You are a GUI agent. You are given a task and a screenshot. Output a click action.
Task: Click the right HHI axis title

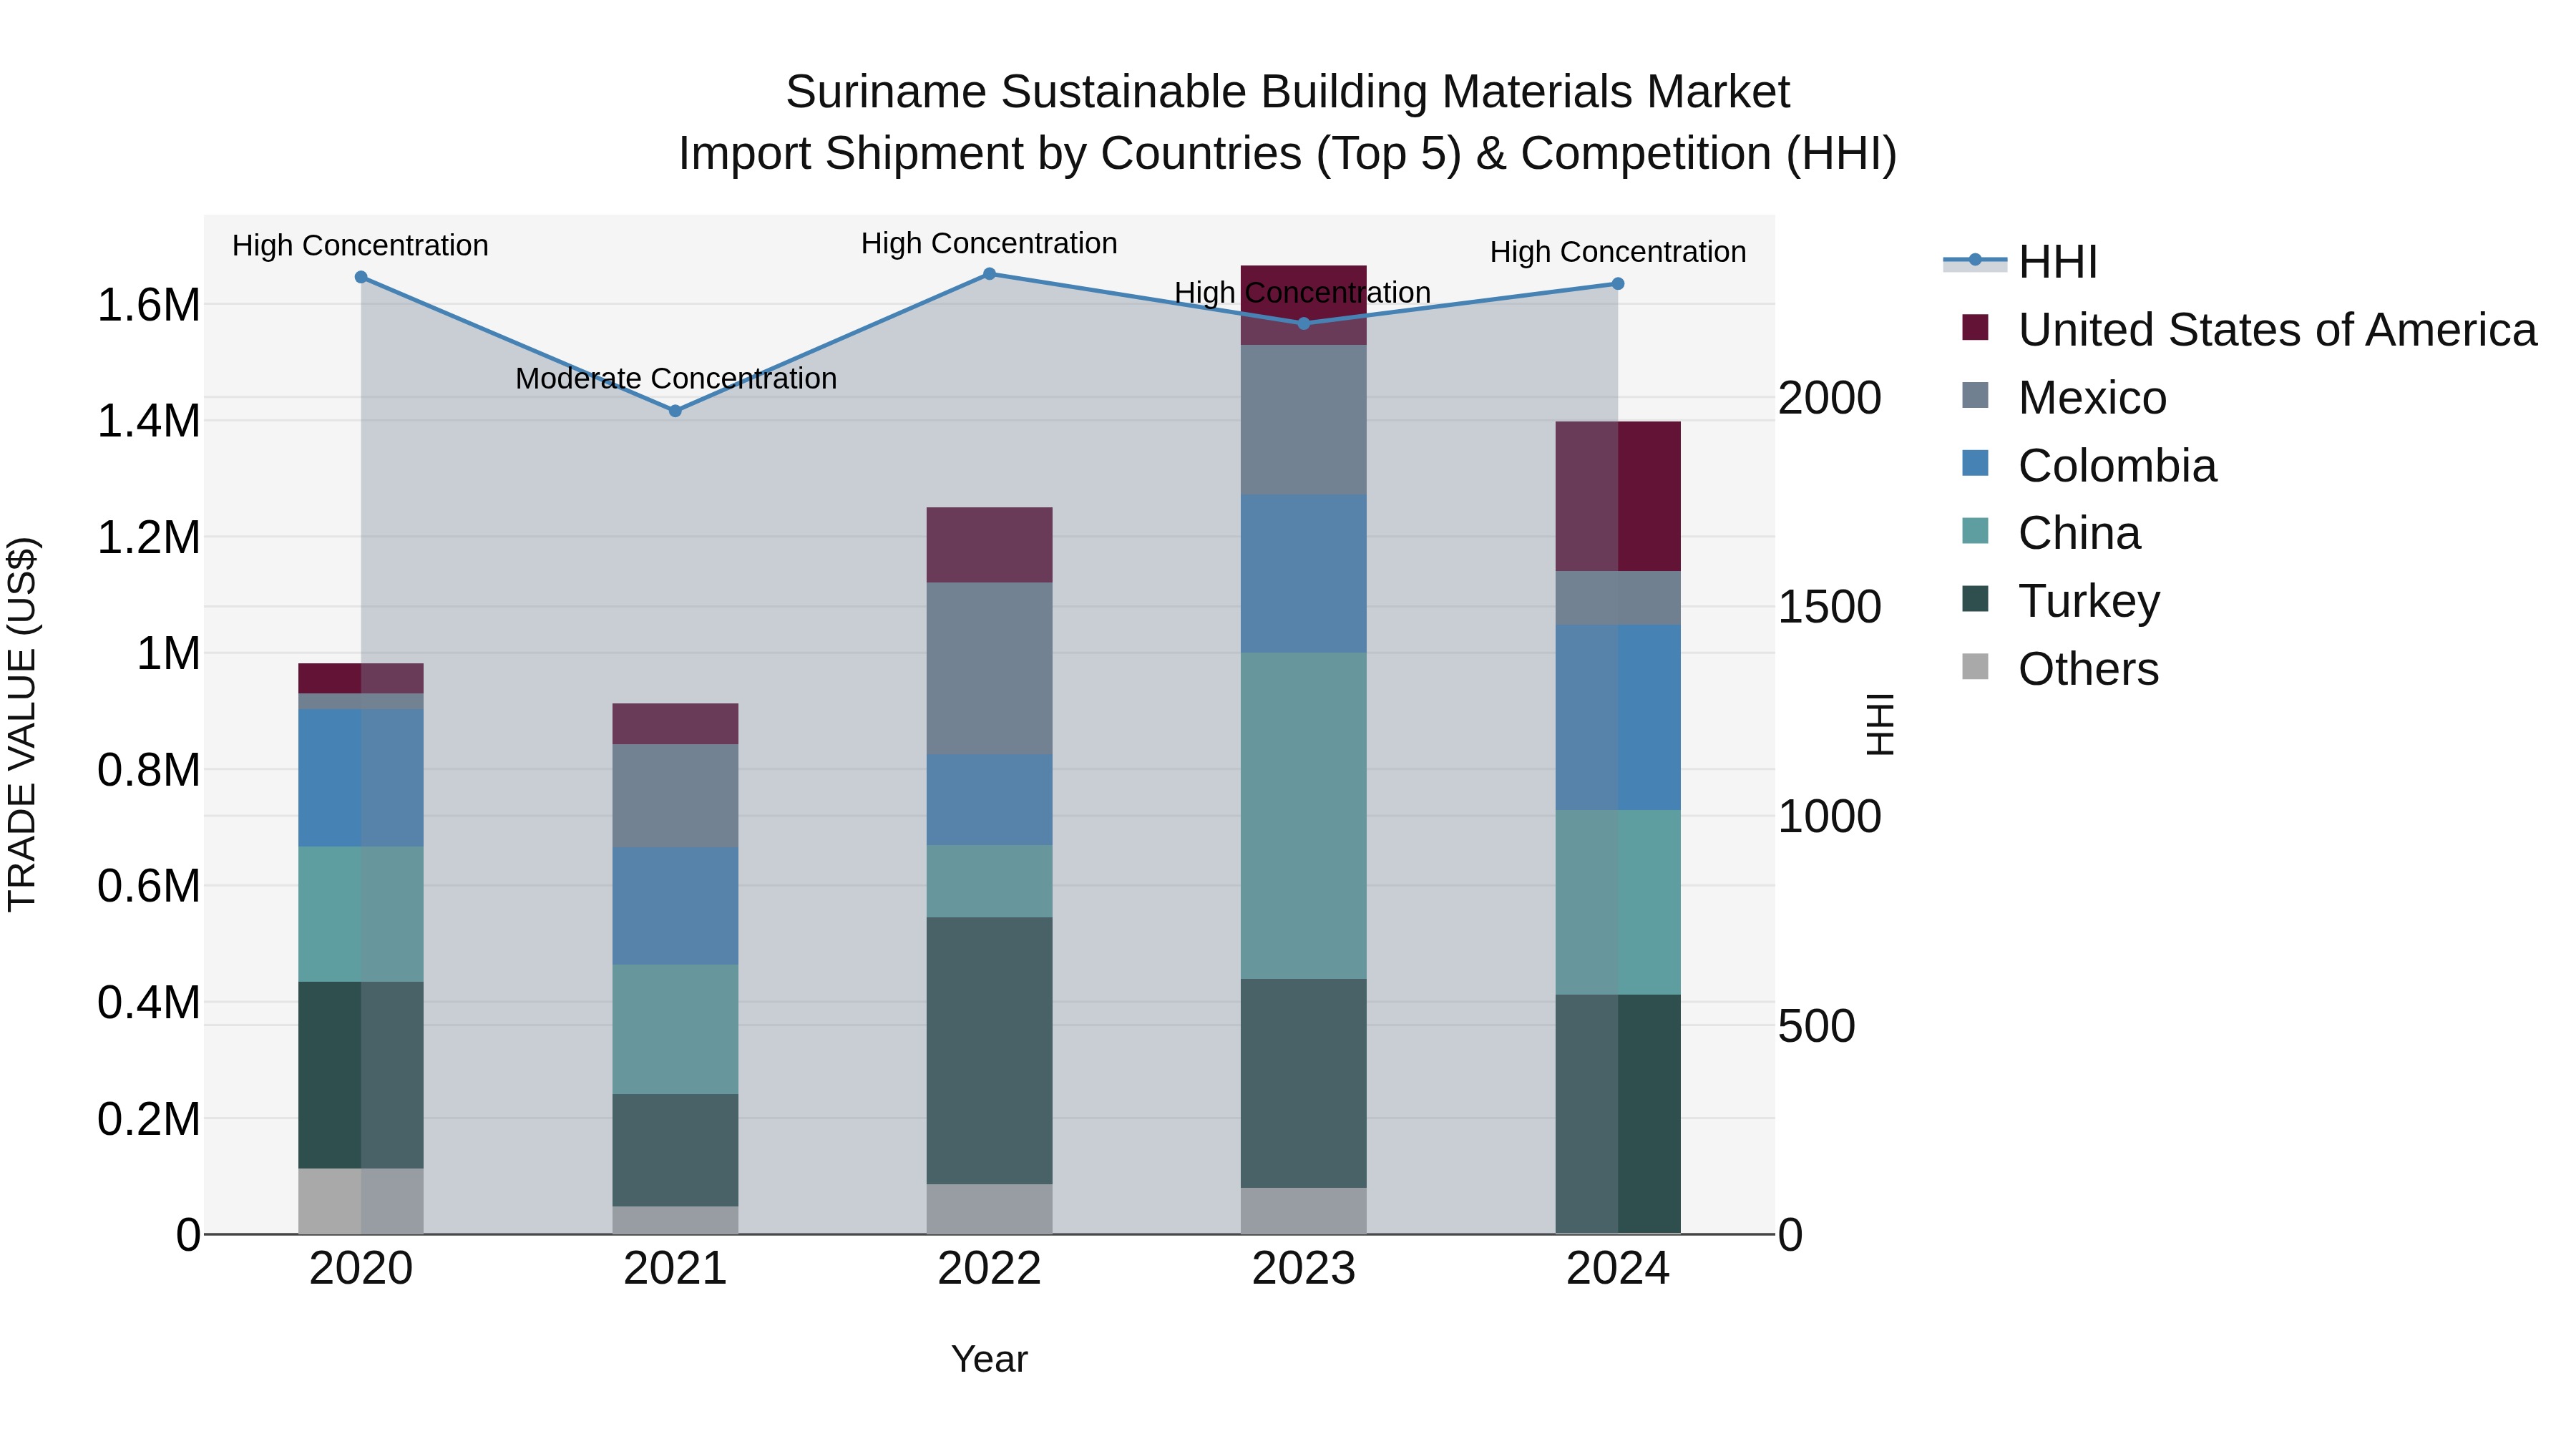coord(1880,724)
